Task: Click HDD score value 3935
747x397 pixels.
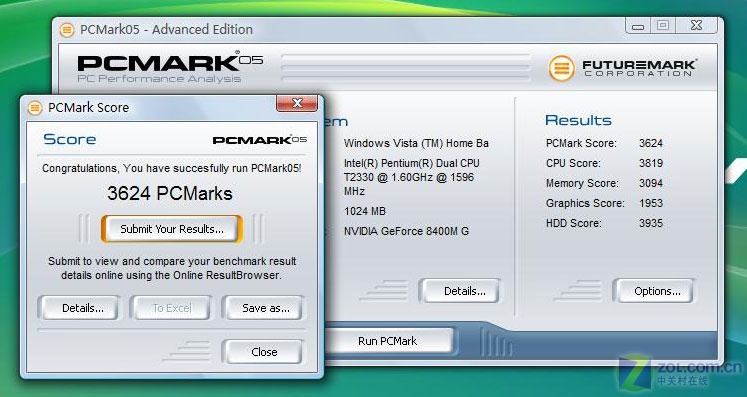Action: (651, 224)
